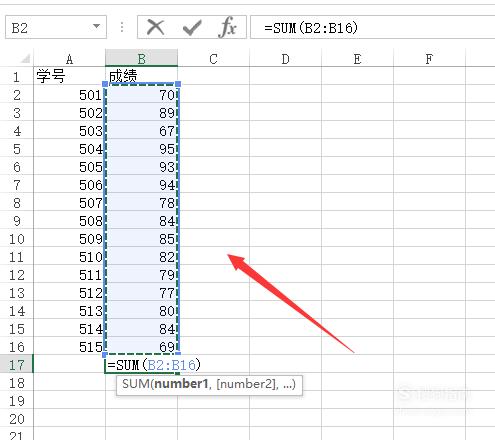This screenshot has width=495, height=440.
Task: Click the cell with student ID 511
Action: click(x=69, y=275)
